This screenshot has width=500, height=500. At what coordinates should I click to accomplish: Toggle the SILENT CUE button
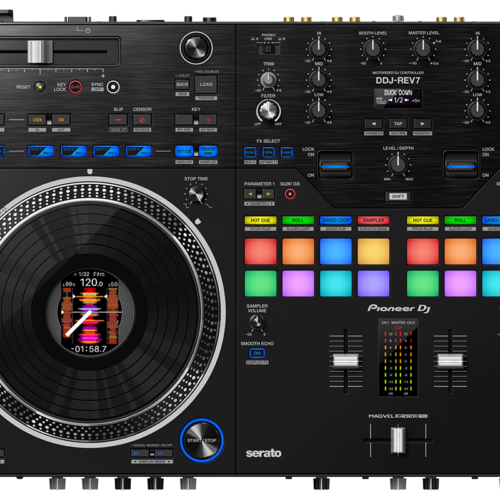pyautogui.click(x=290, y=194)
